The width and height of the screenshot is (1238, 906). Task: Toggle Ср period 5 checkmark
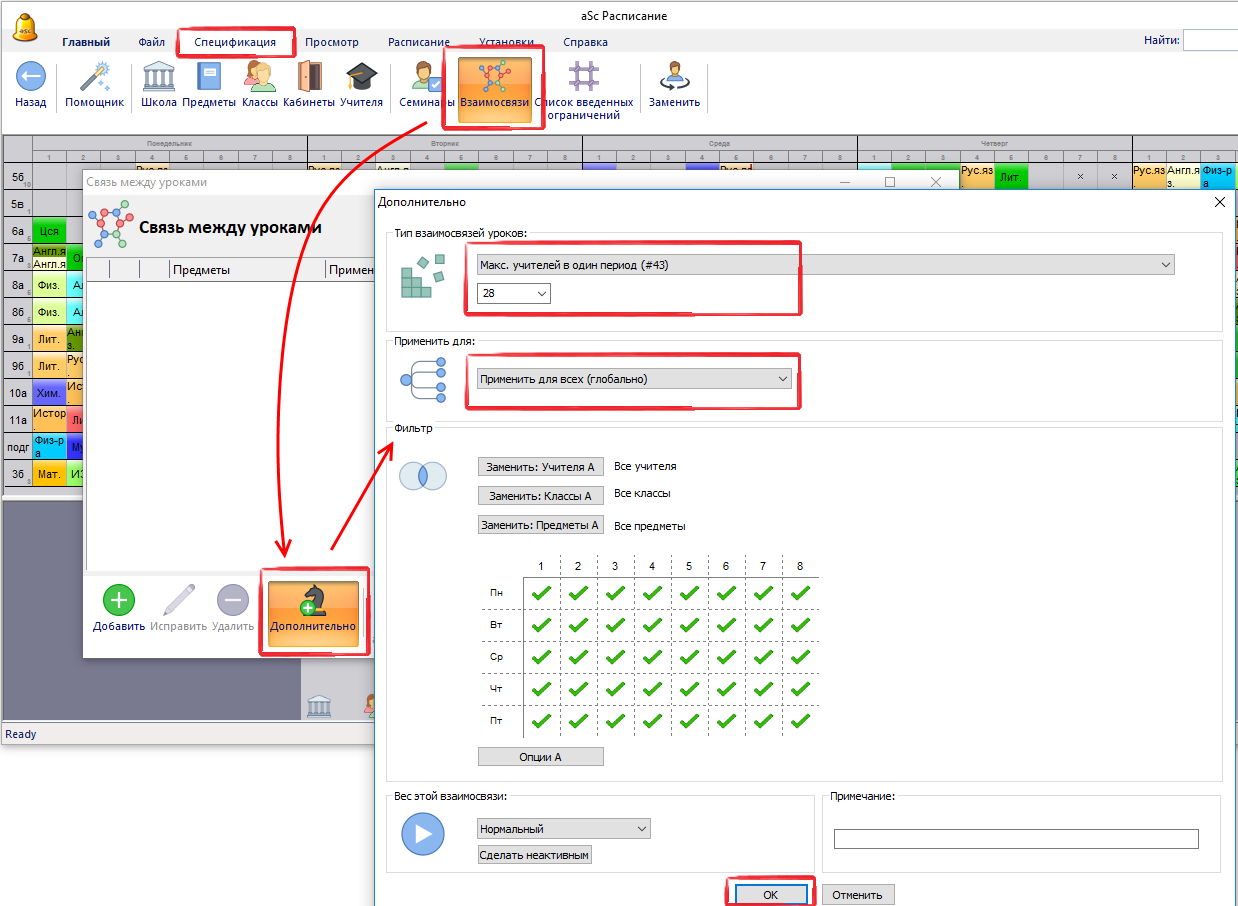689,657
